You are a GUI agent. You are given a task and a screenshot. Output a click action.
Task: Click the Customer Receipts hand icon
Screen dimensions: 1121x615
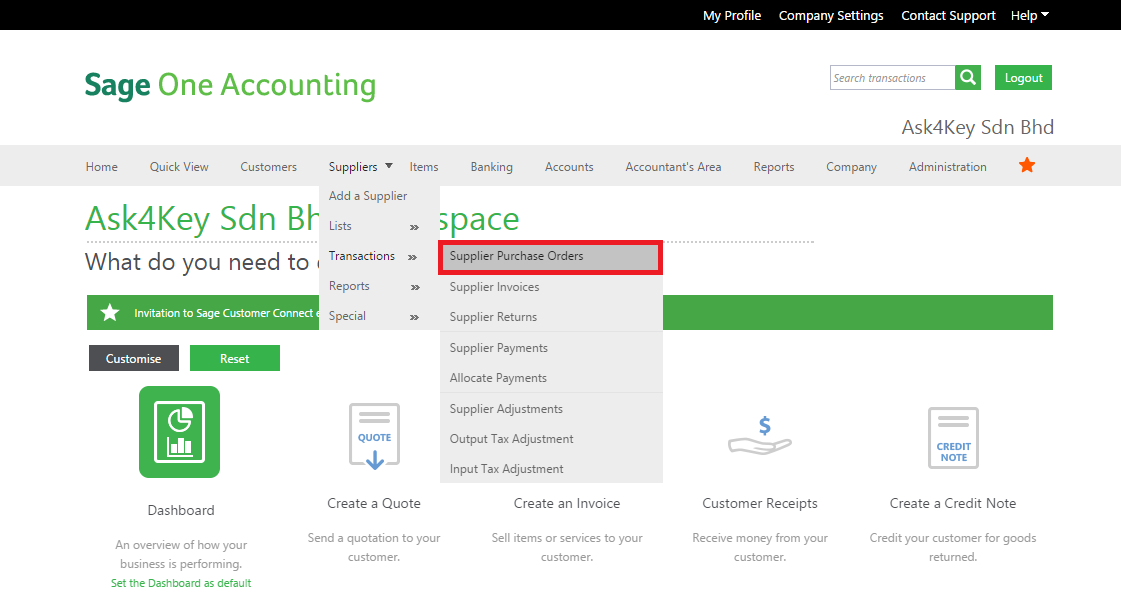(x=760, y=436)
